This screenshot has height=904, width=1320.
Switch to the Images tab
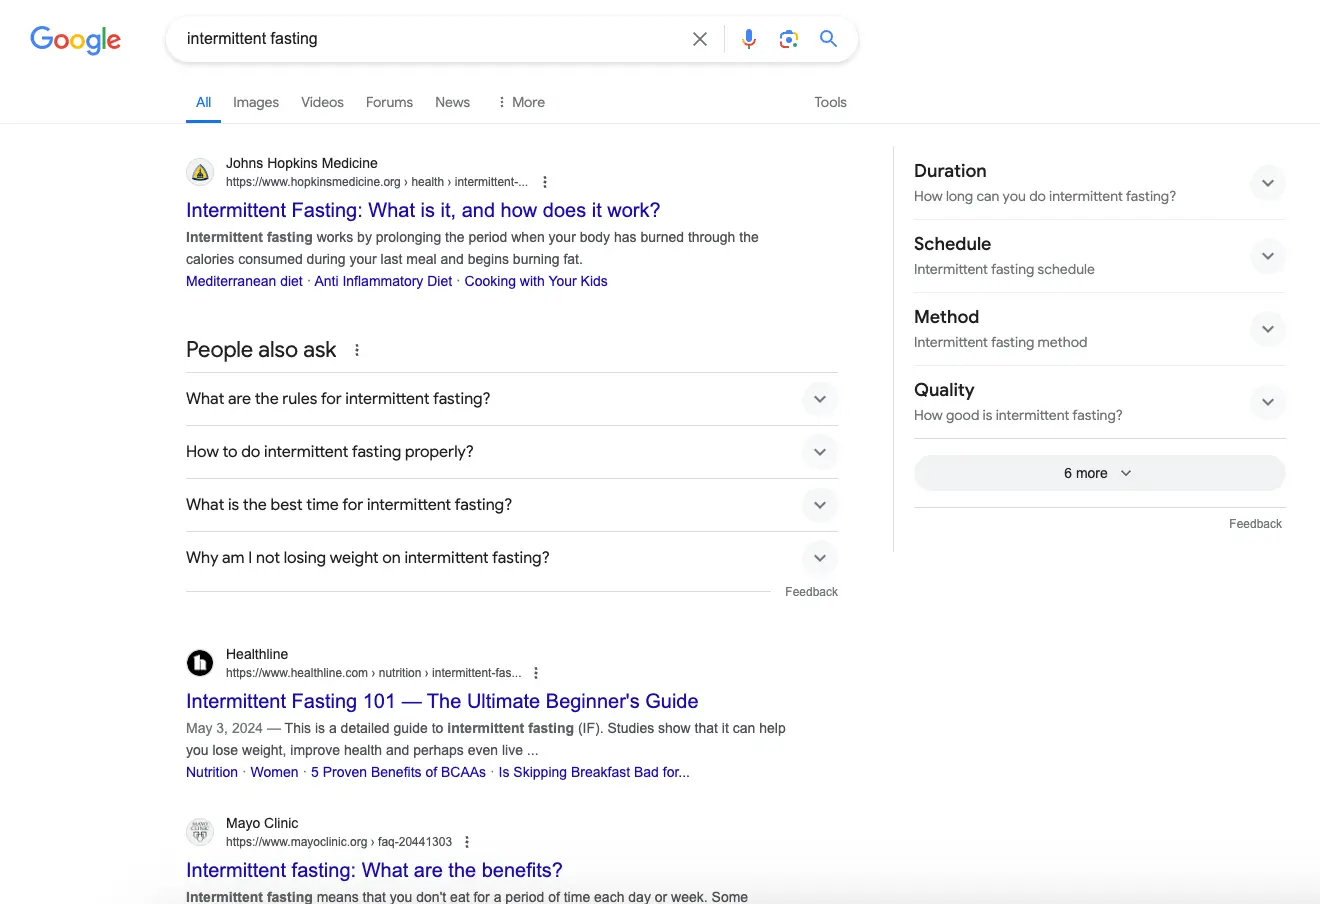(256, 102)
